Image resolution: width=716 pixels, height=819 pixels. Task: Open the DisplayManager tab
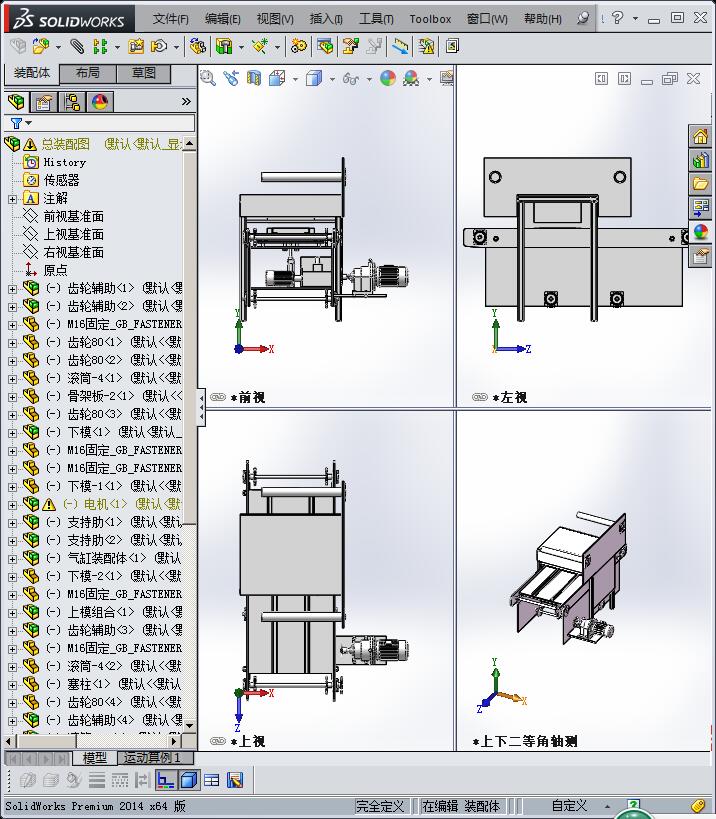(x=100, y=101)
